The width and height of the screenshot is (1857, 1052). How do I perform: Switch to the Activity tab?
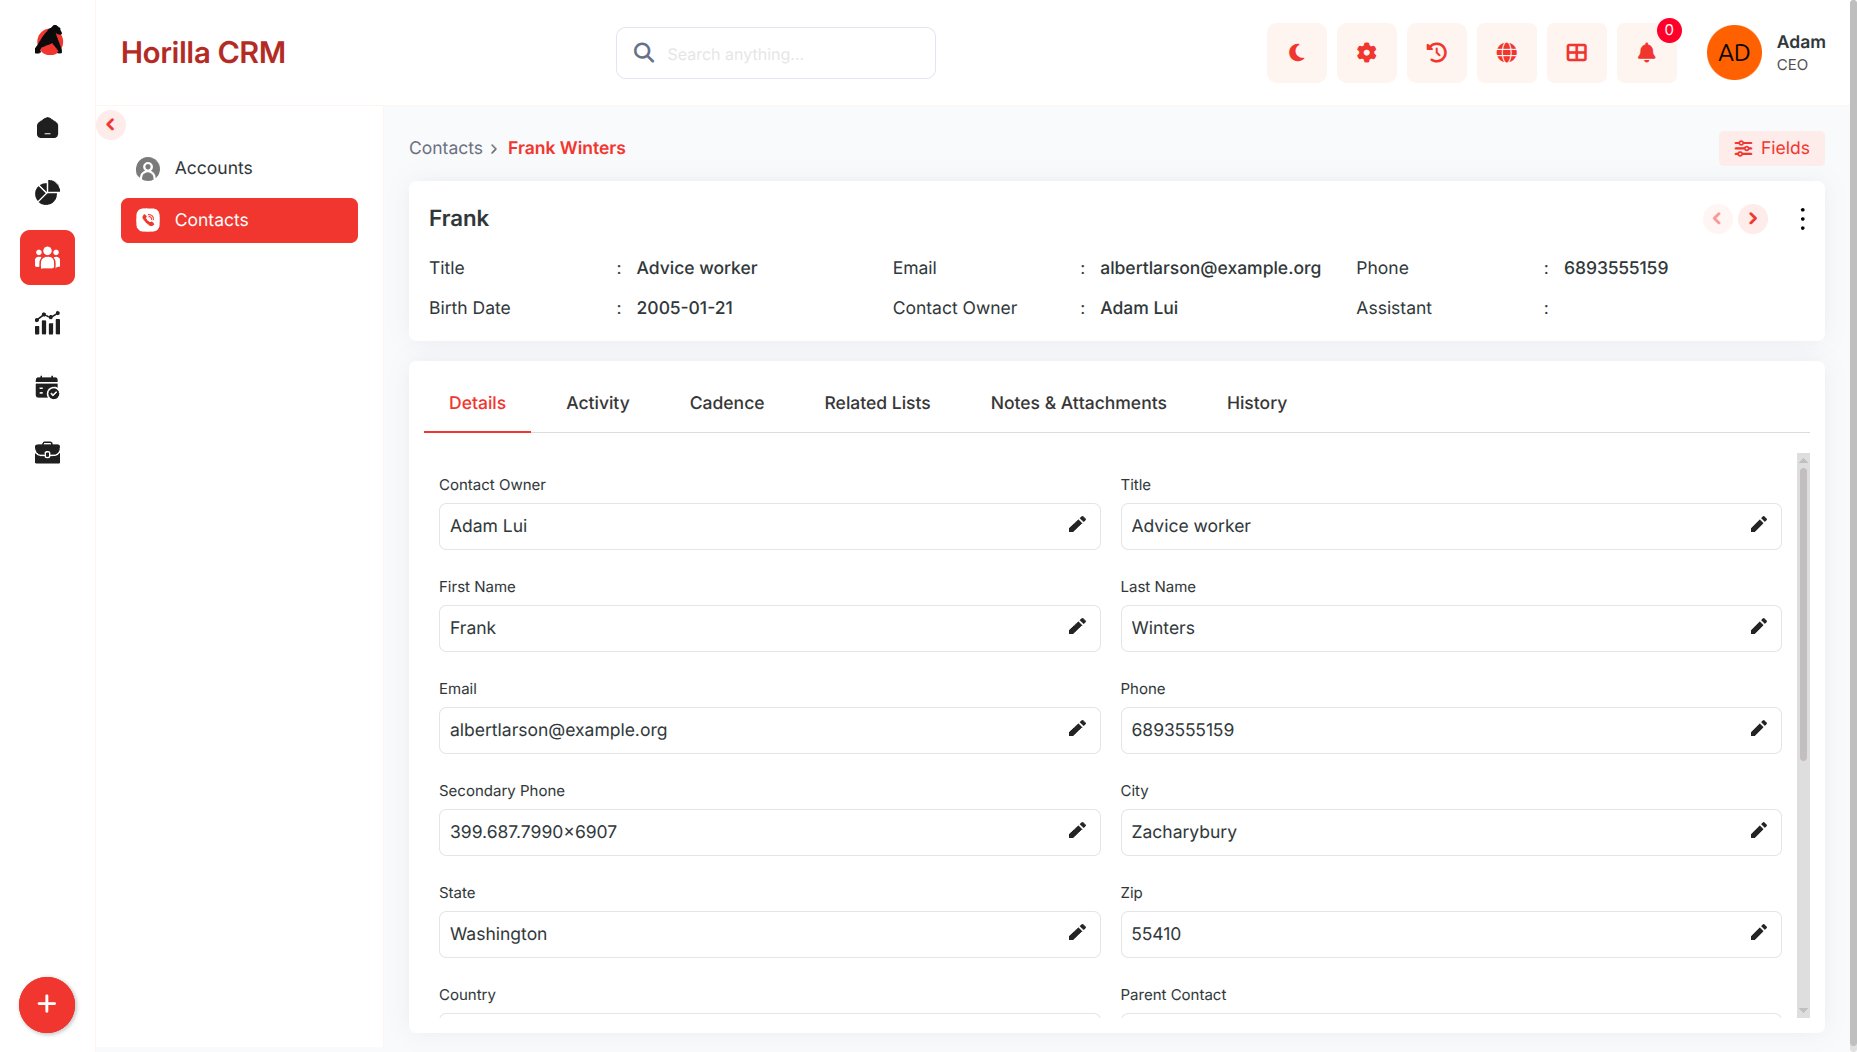tap(598, 403)
